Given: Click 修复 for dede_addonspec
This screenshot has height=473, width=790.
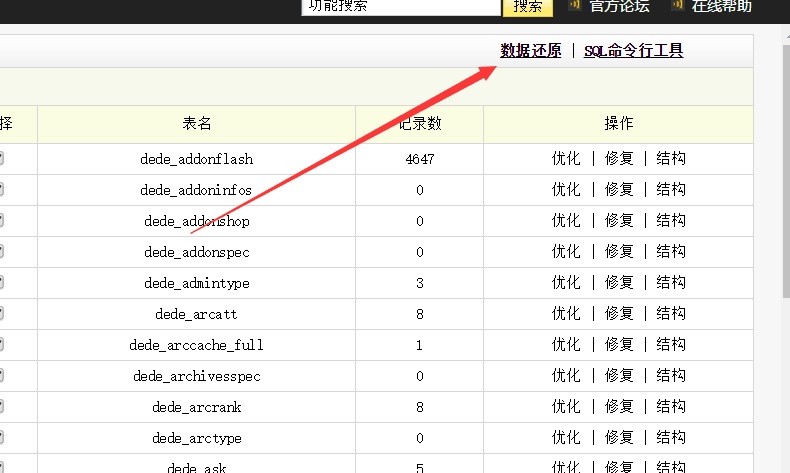Looking at the screenshot, I should pos(619,251).
